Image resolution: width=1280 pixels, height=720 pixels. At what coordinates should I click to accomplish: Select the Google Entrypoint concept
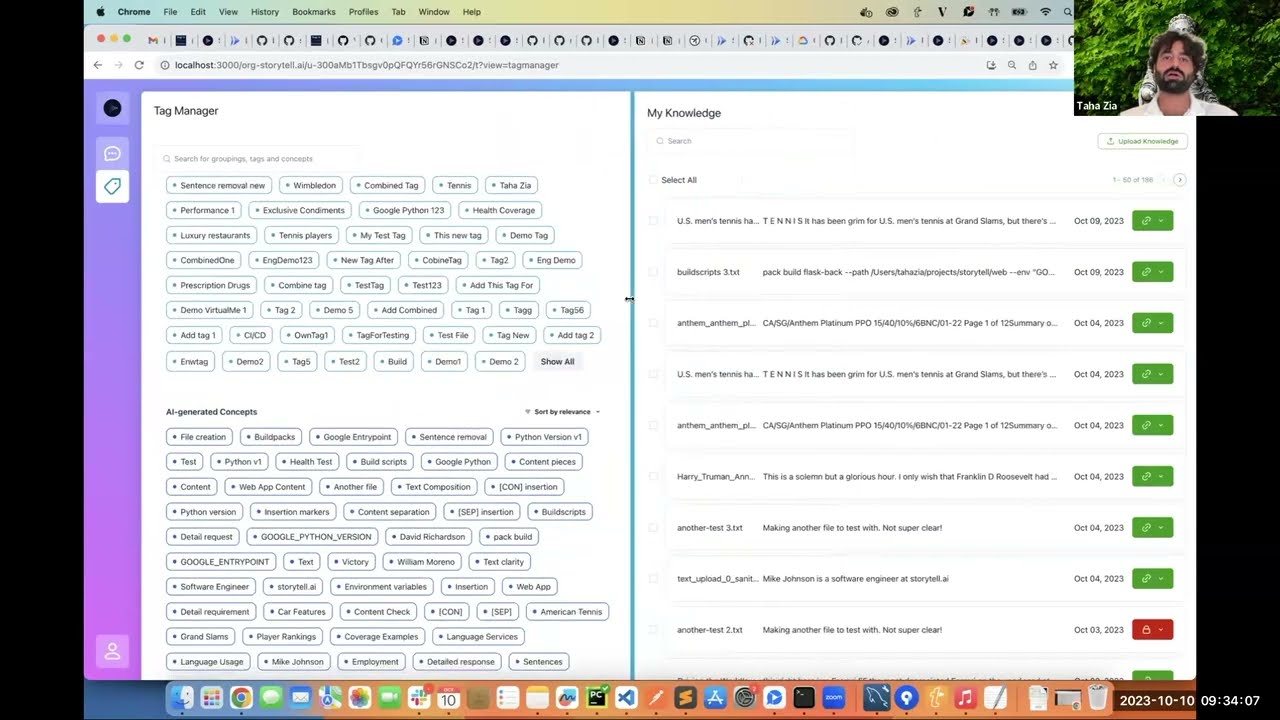click(x=352, y=437)
